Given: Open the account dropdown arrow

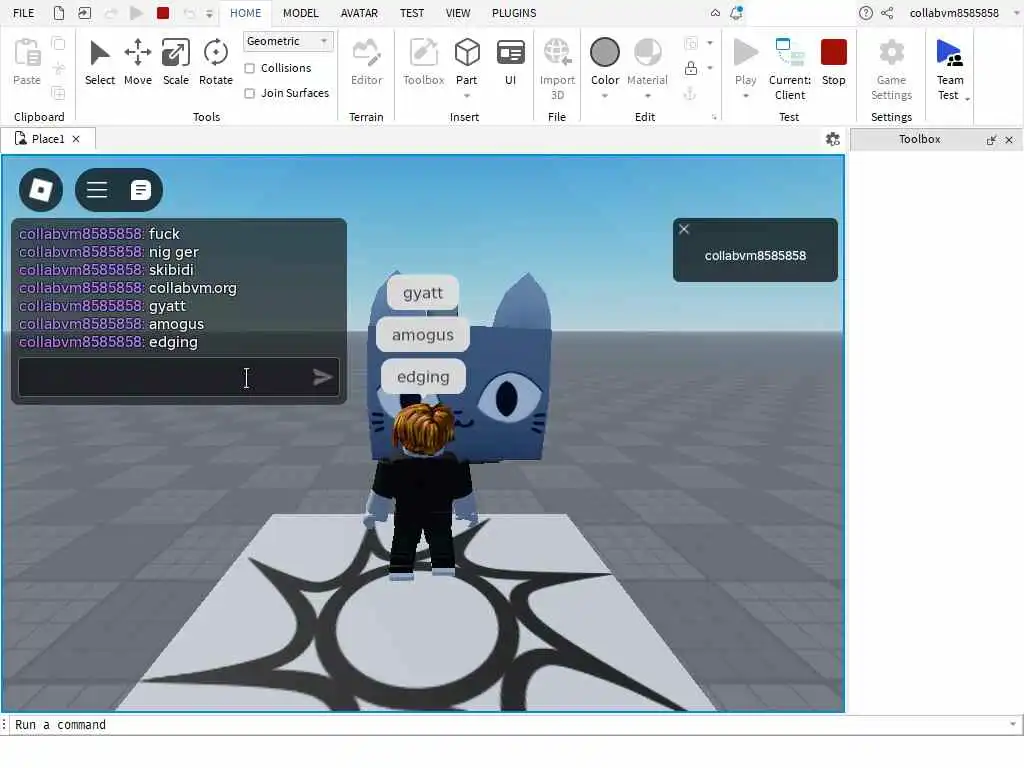Looking at the screenshot, I should tap(1016, 12).
